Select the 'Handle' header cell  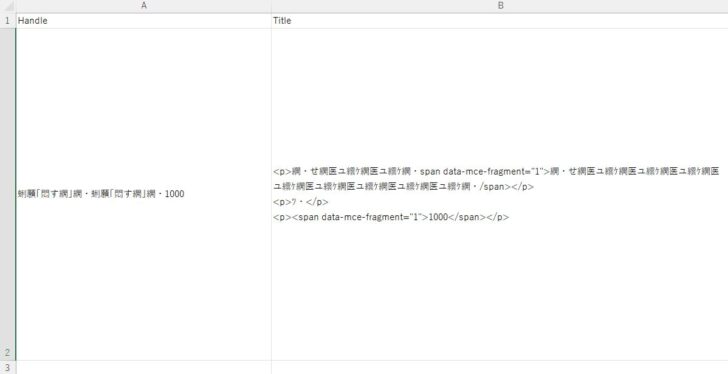(x=143, y=21)
